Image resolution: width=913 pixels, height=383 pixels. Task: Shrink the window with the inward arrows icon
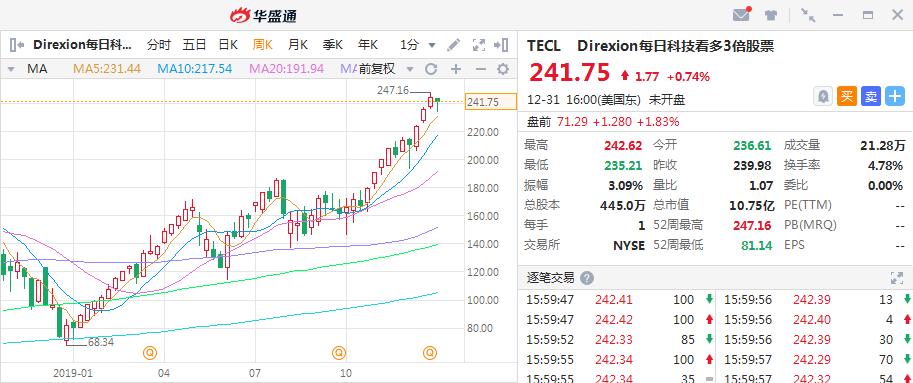pyautogui.click(x=808, y=15)
